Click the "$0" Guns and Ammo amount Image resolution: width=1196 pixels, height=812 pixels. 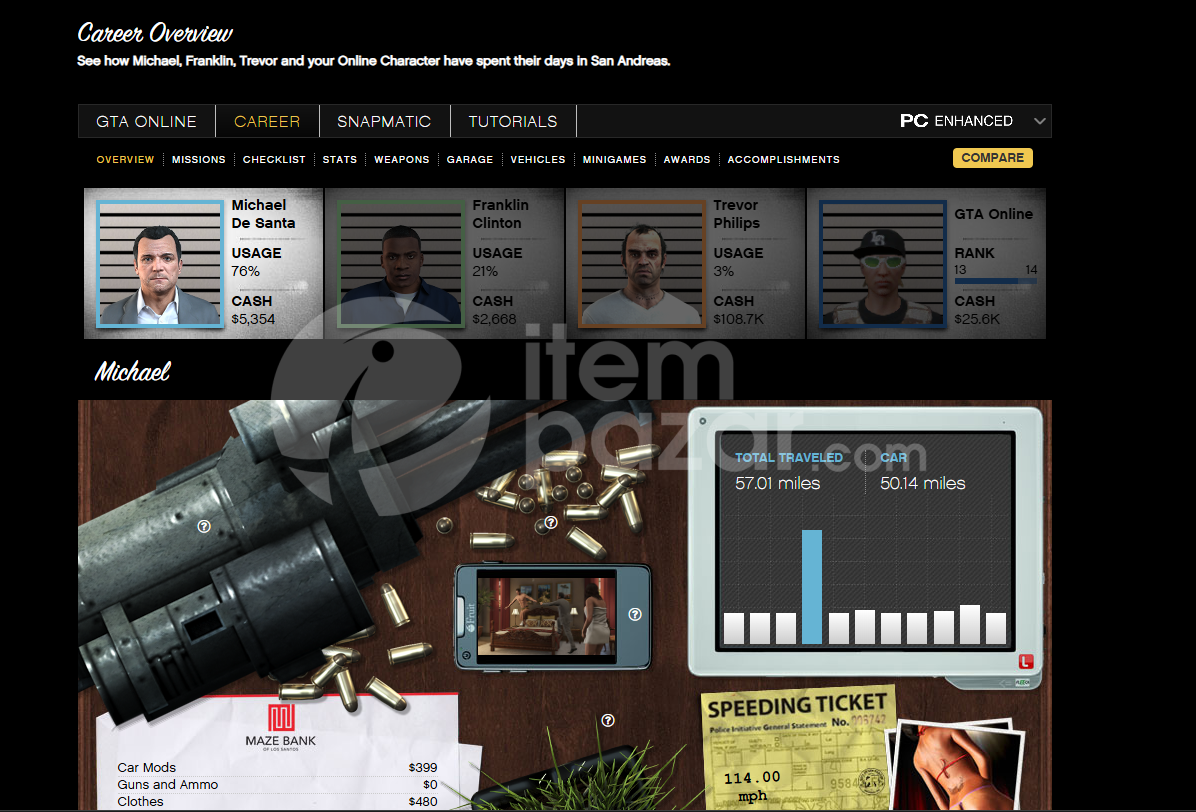click(x=430, y=785)
